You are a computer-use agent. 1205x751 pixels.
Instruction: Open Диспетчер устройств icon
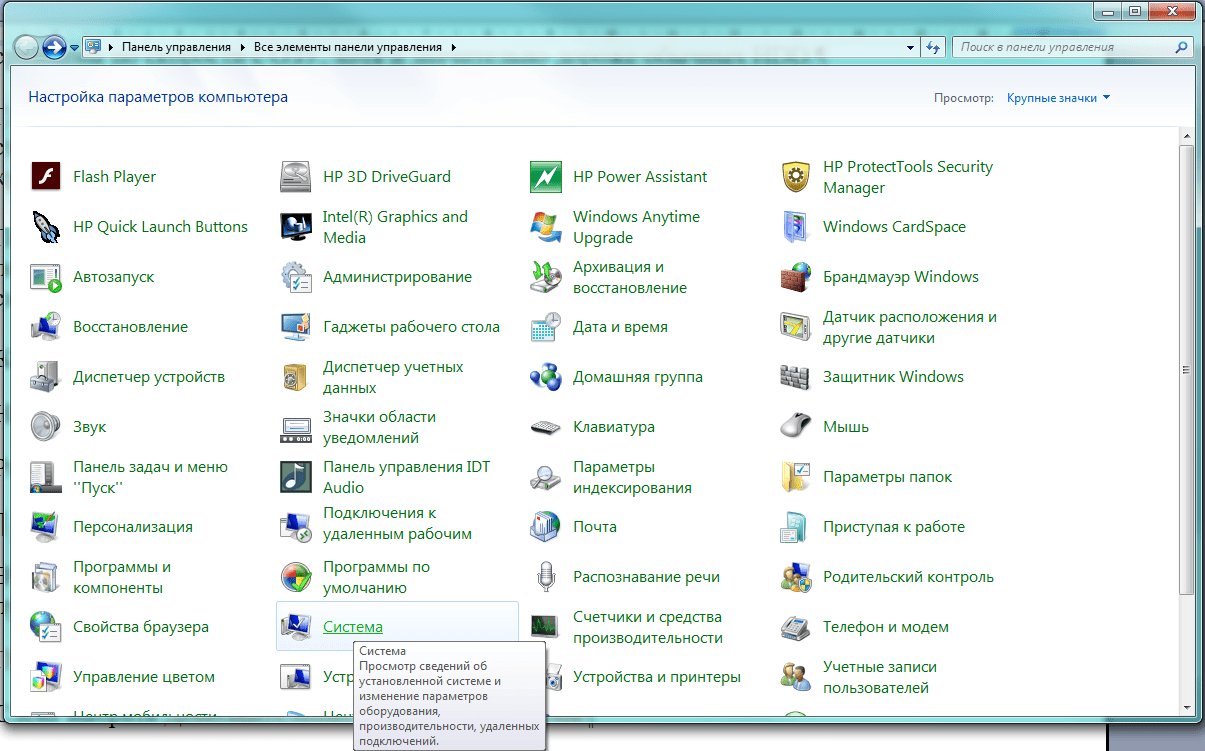[x=45, y=377]
